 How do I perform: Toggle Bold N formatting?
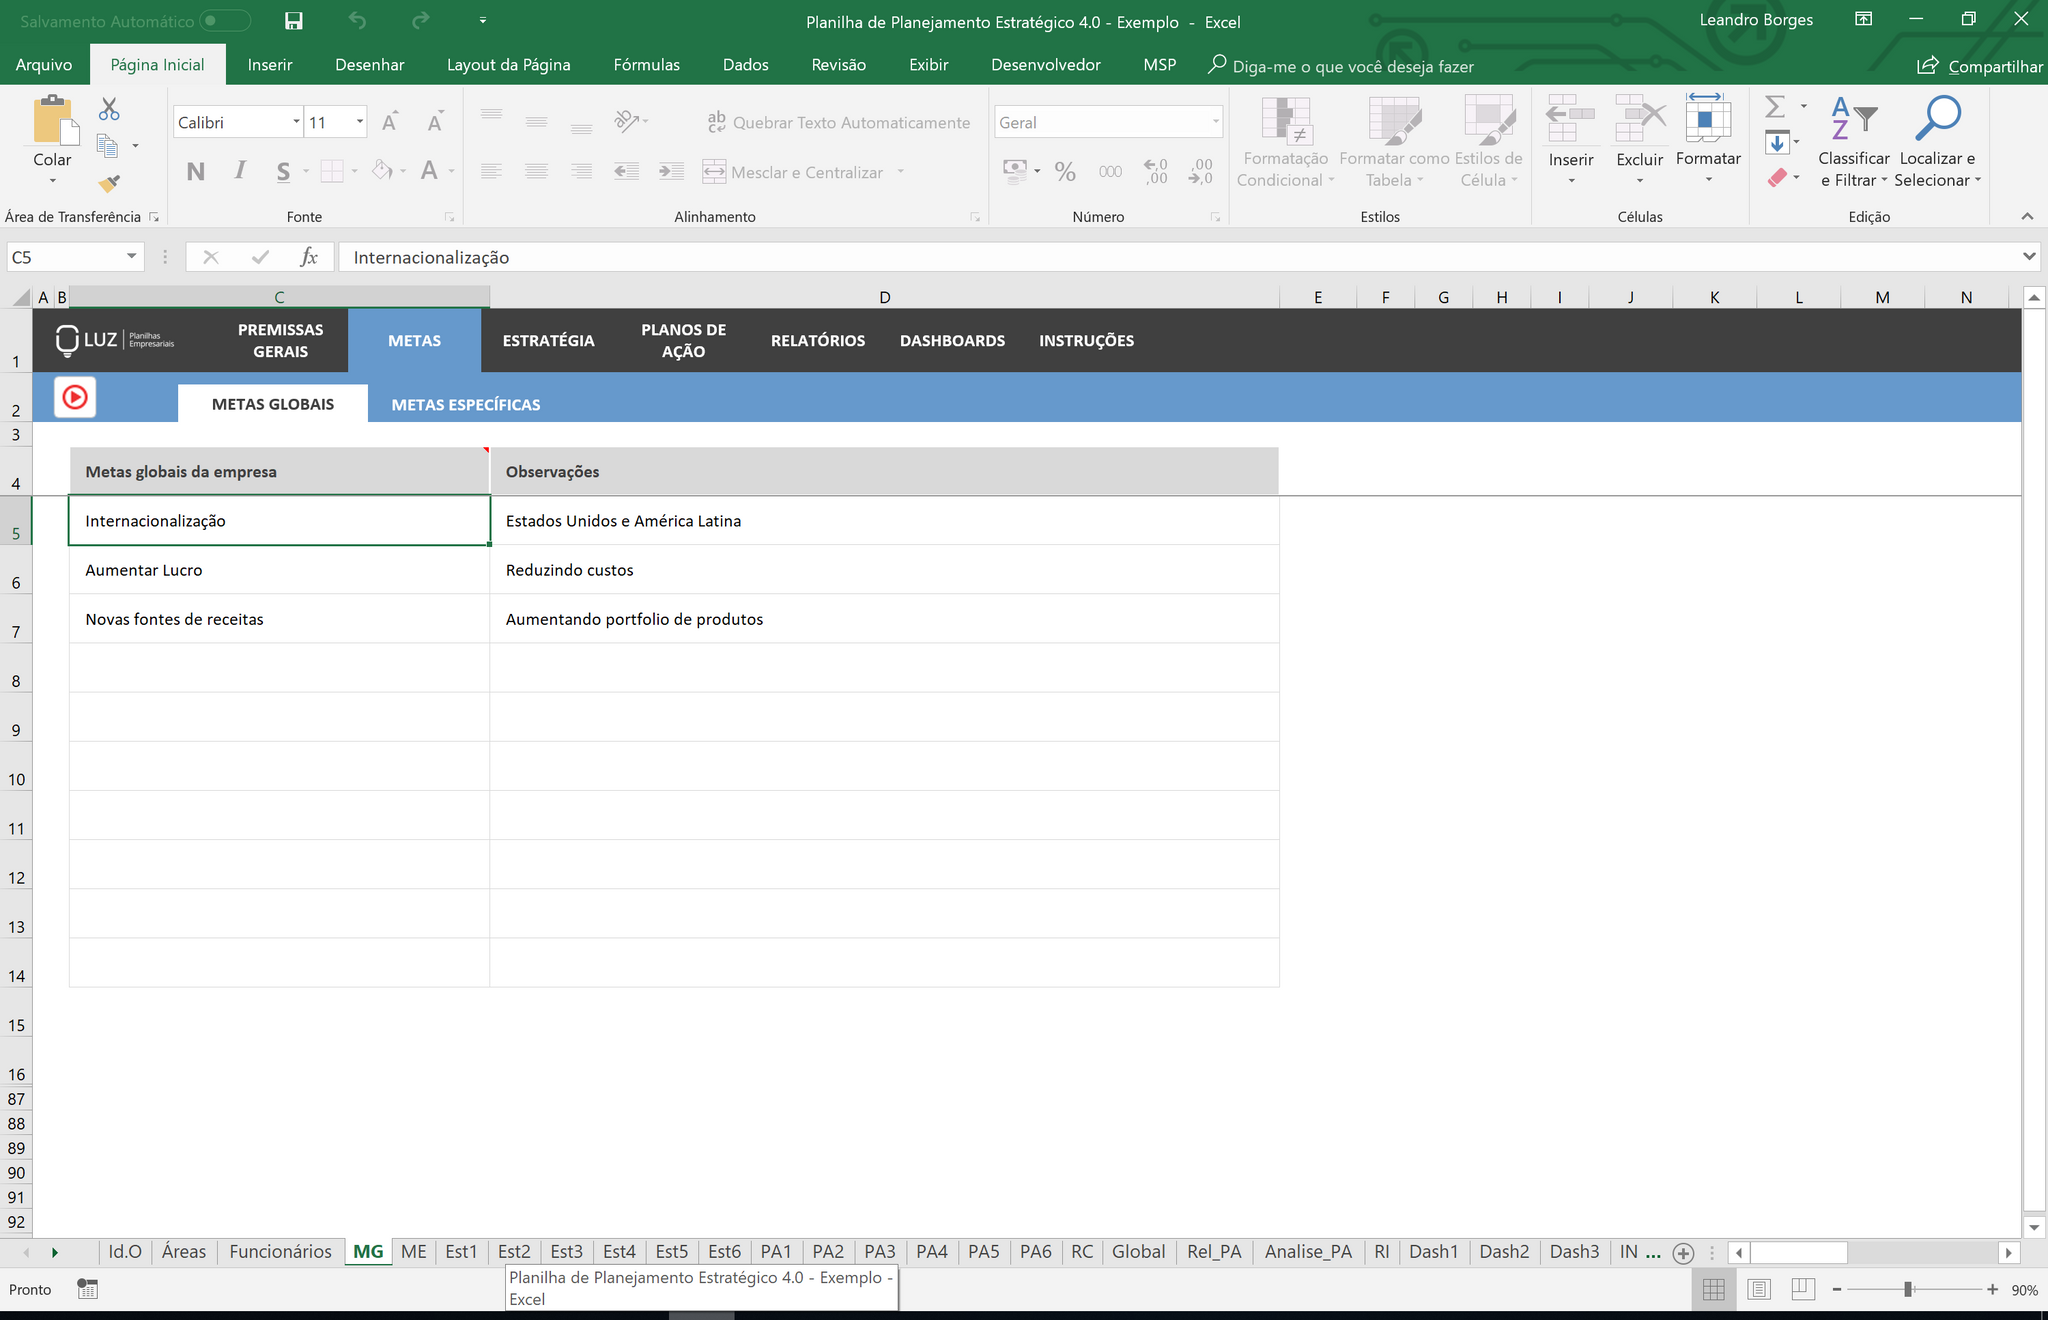(x=196, y=171)
